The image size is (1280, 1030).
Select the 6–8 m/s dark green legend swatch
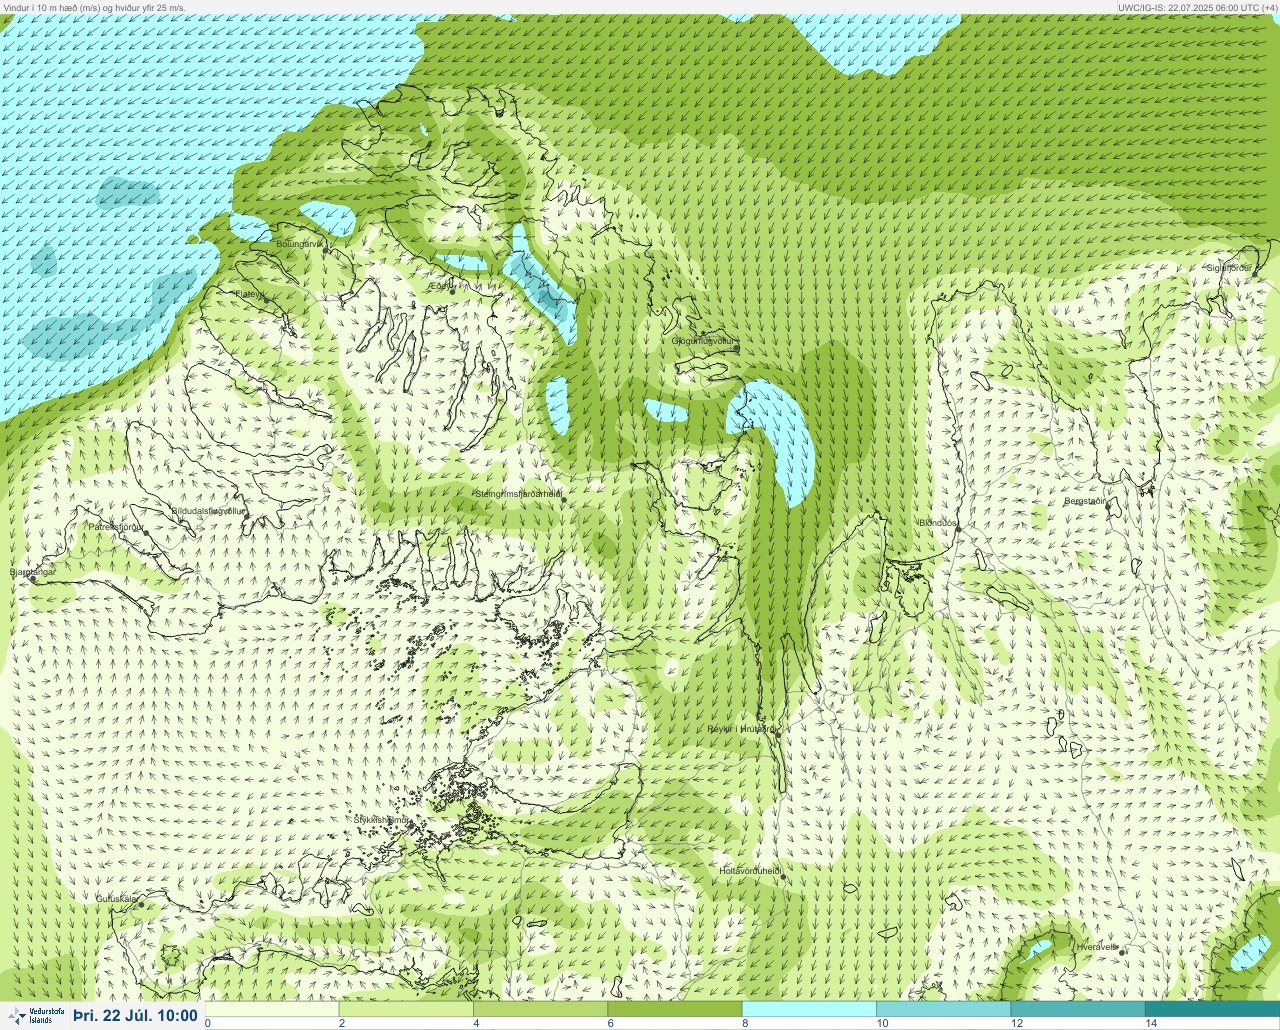click(x=675, y=1009)
